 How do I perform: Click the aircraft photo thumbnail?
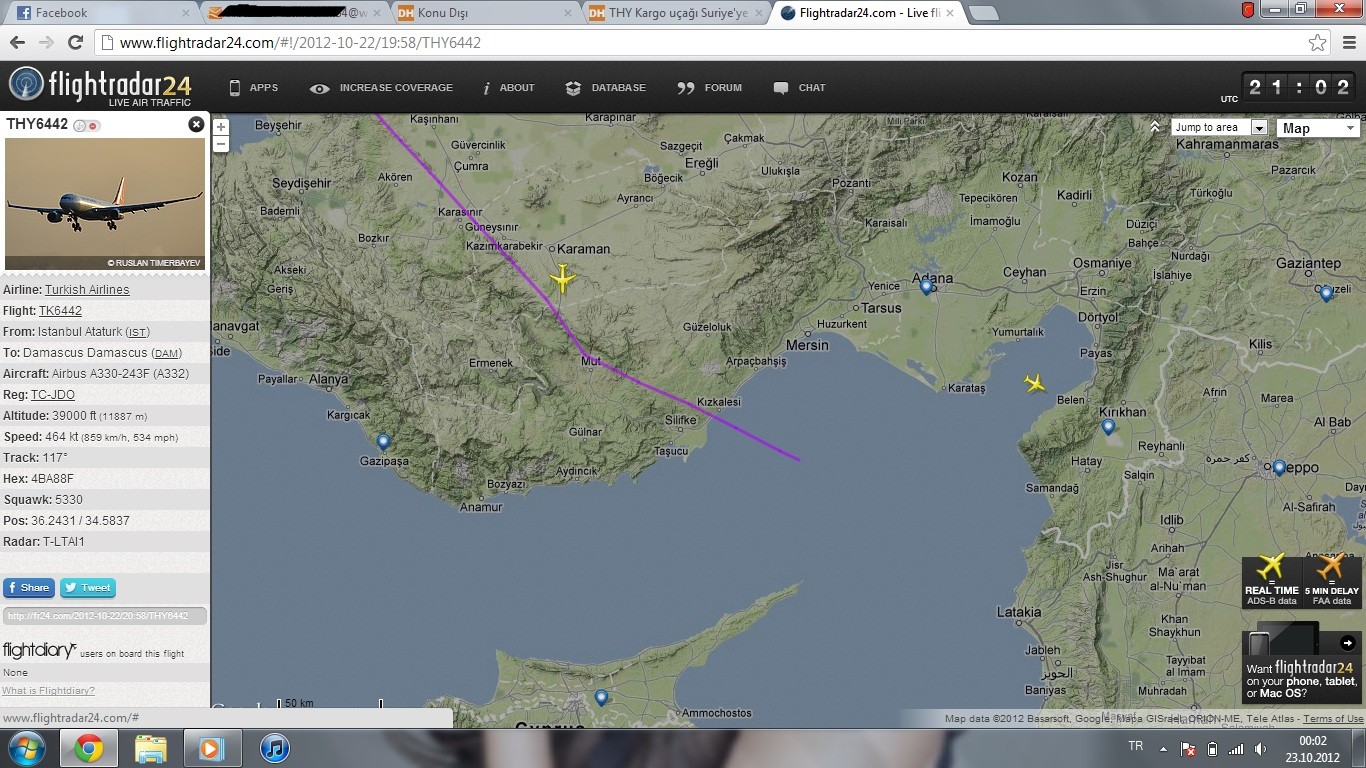coord(105,204)
